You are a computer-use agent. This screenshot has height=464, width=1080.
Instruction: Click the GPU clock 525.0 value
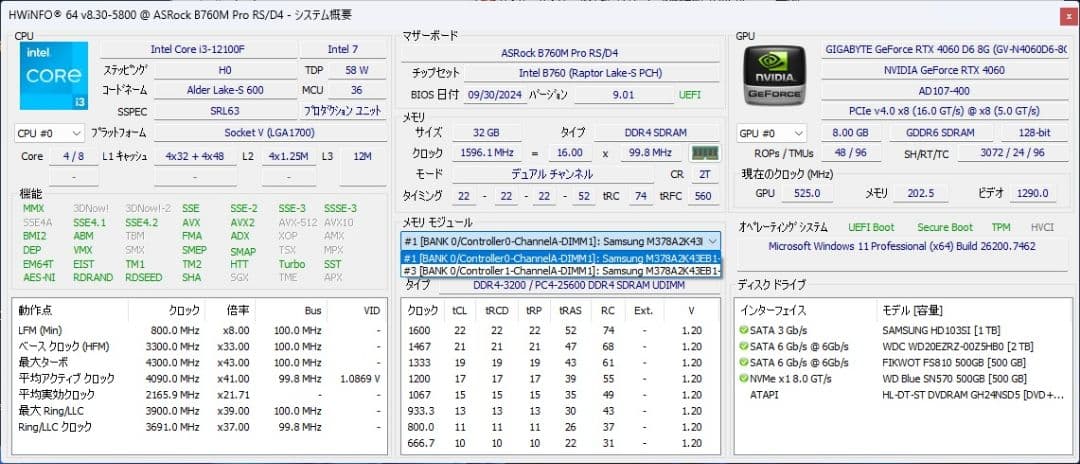[807, 193]
